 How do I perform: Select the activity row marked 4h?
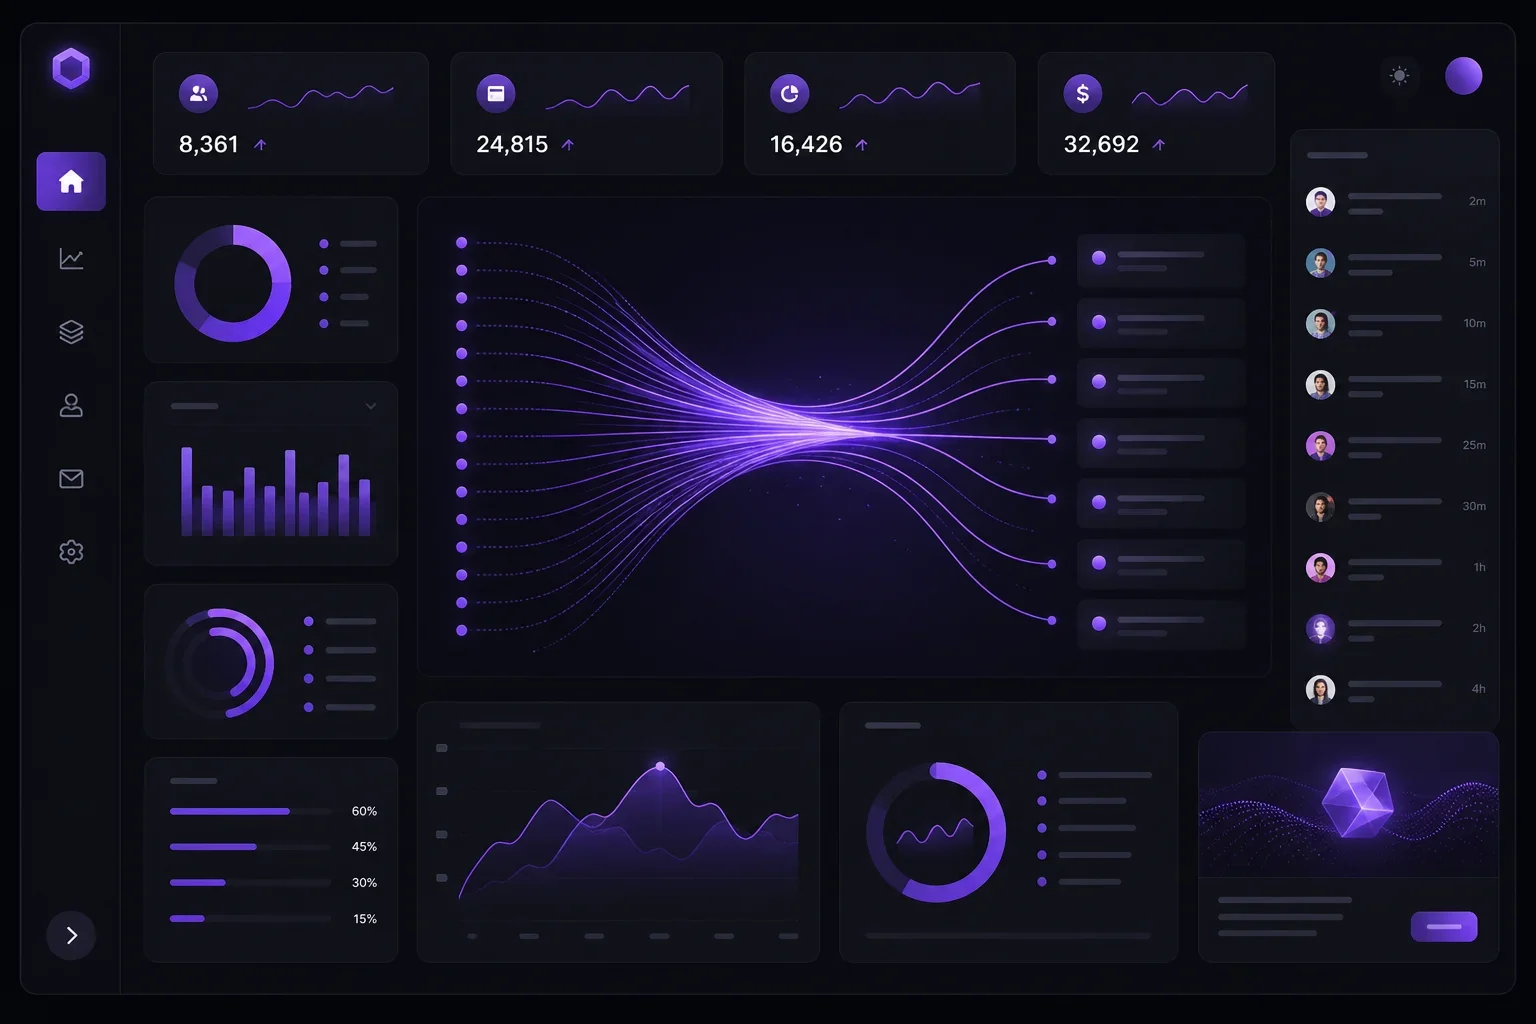pyautogui.click(x=1396, y=690)
